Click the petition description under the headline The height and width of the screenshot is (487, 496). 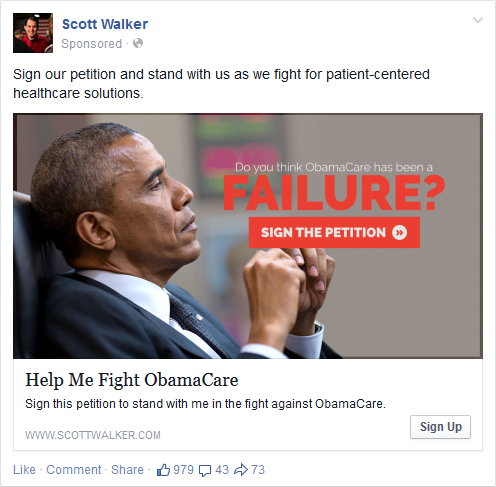tap(205, 404)
